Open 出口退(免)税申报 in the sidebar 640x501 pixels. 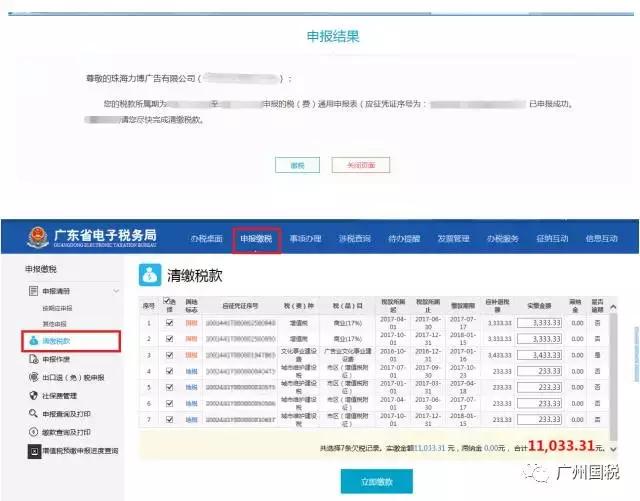click(x=73, y=378)
